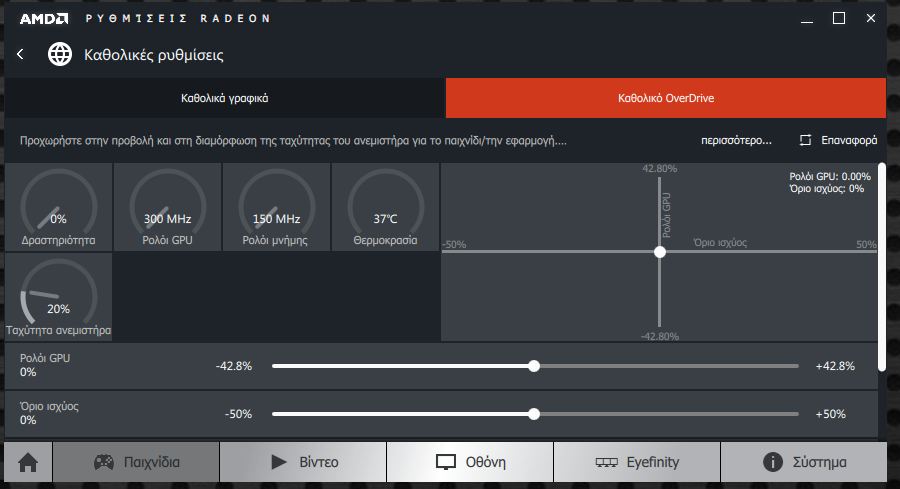Click the vertical scrollbar on the right
Viewport: 900px width, 489px height.
pyautogui.click(x=882, y=267)
